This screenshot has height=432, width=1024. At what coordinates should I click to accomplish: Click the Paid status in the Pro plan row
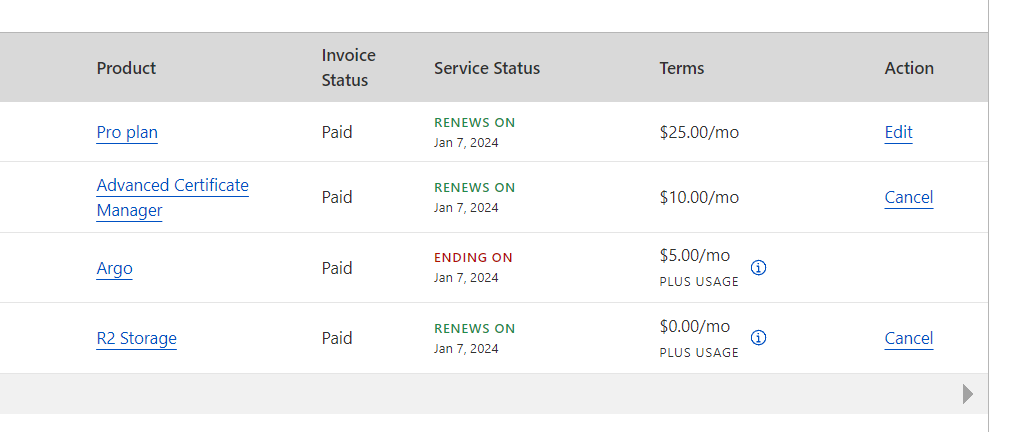[337, 132]
